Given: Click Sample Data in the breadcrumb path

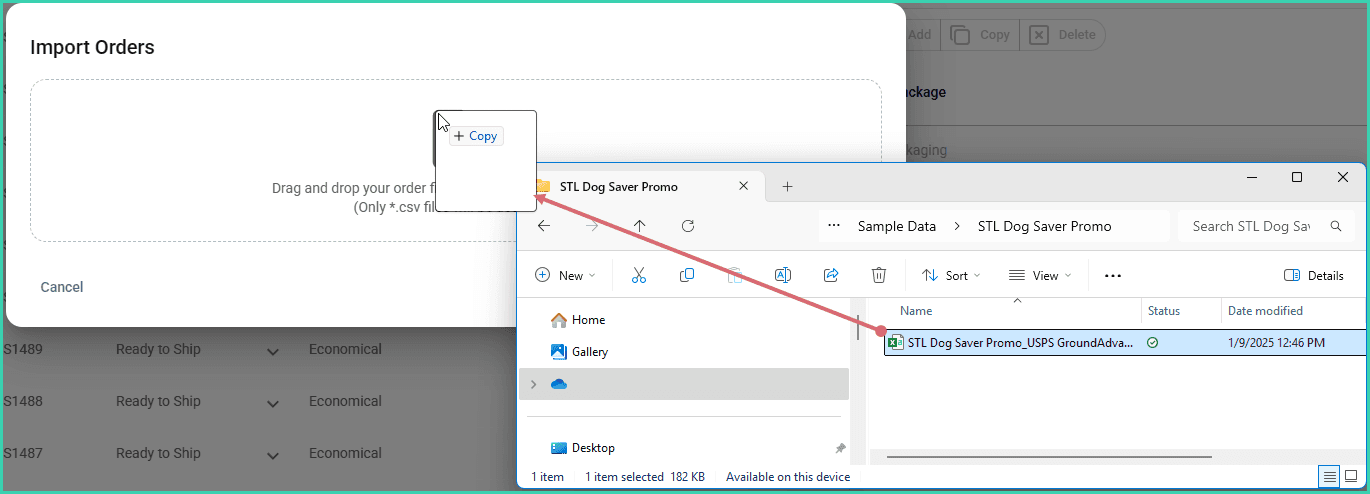Looking at the screenshot, I should point(897,226).
